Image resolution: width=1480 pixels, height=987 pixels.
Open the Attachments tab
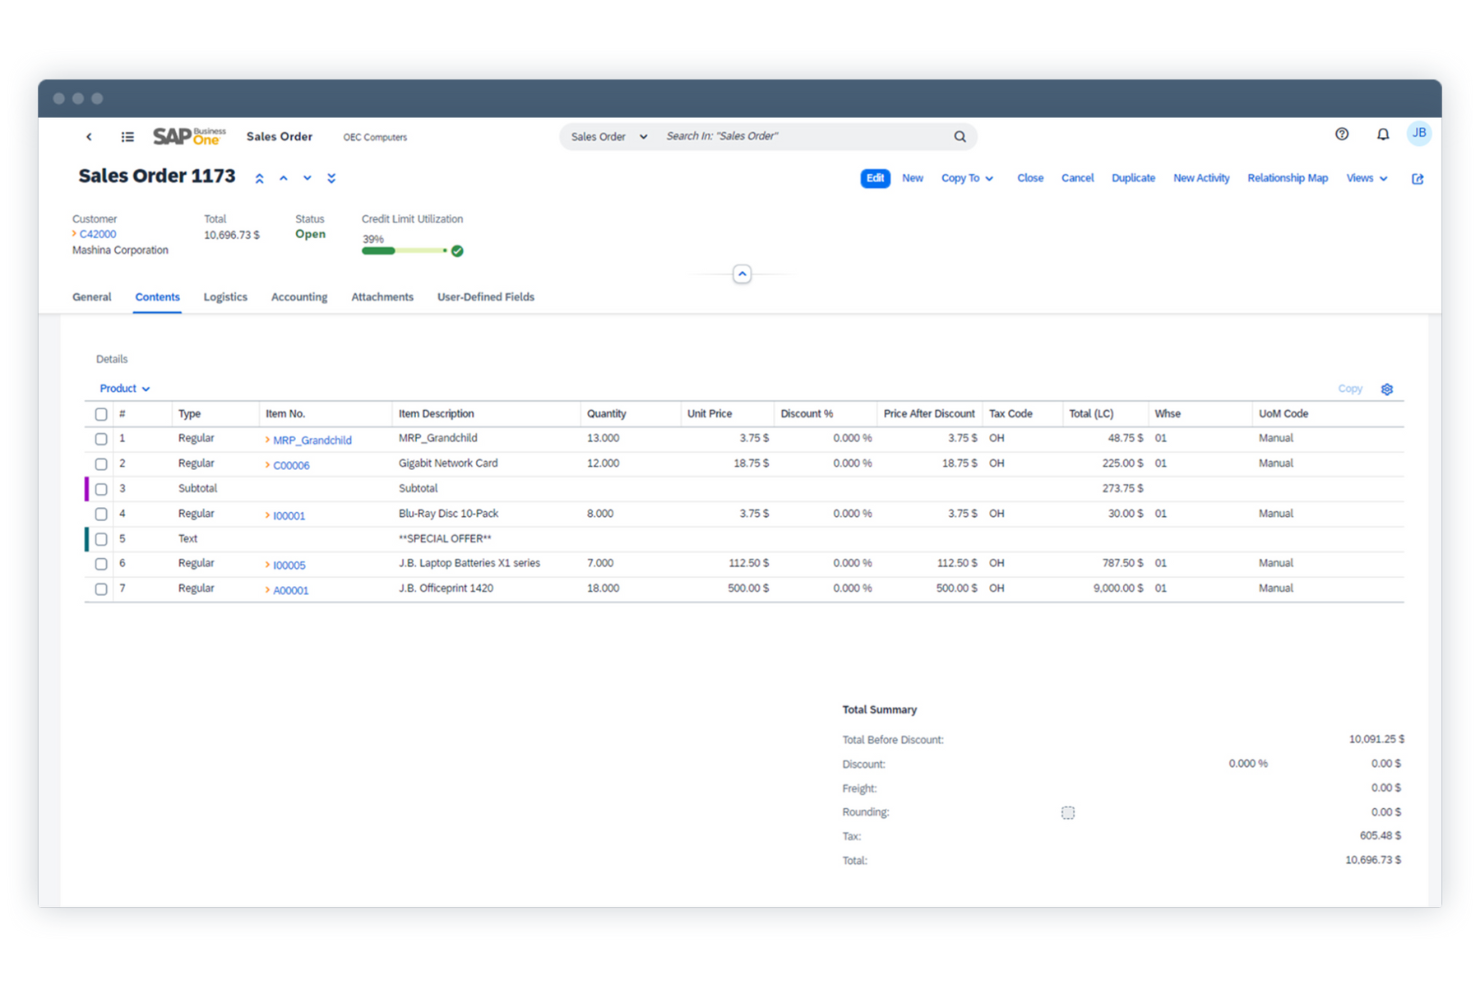click(x=382, y=297)
